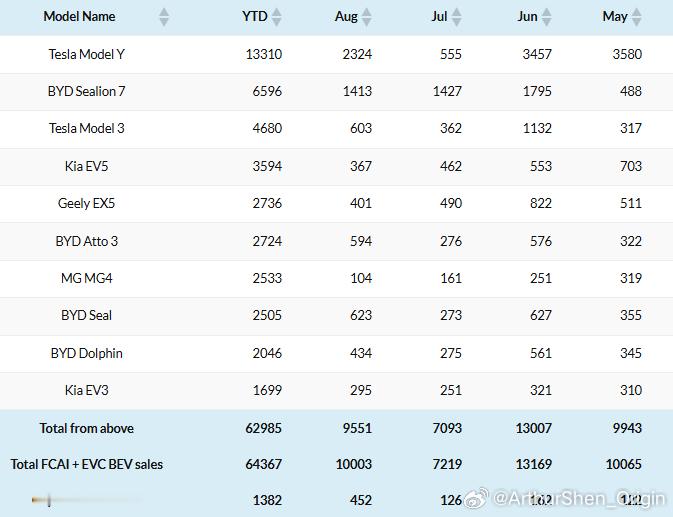The width and height of the screenshot is (673, 517).
Task: Choose the Kia EV5 row name
Action: (86, 166)
